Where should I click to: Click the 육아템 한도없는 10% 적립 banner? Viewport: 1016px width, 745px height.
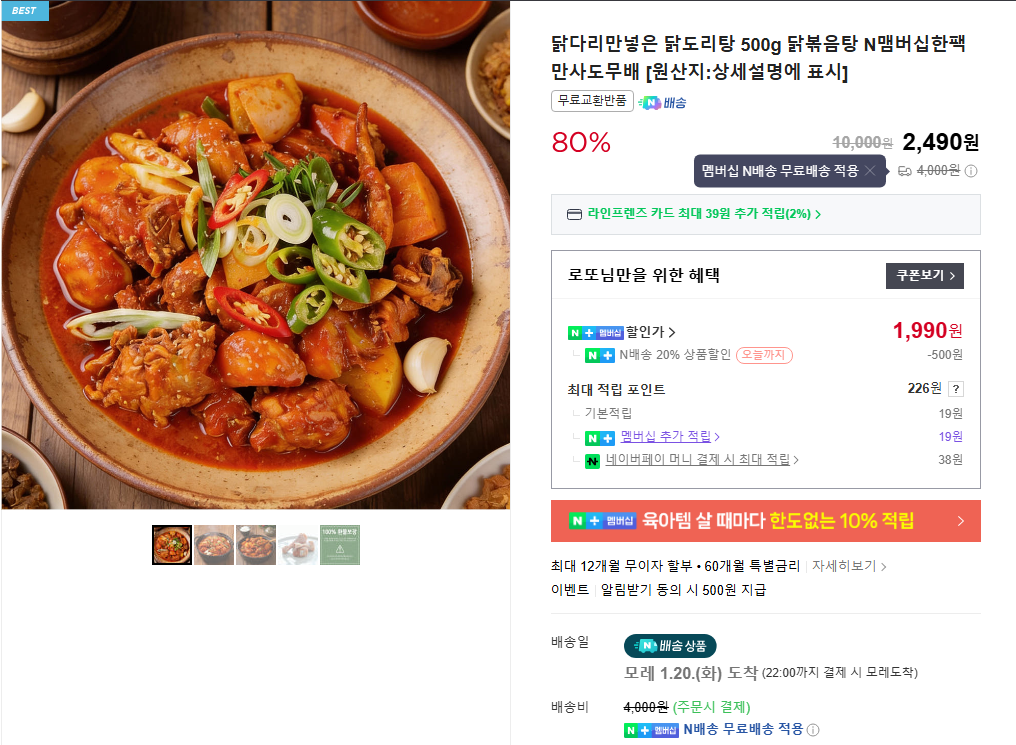pos(766,521)
